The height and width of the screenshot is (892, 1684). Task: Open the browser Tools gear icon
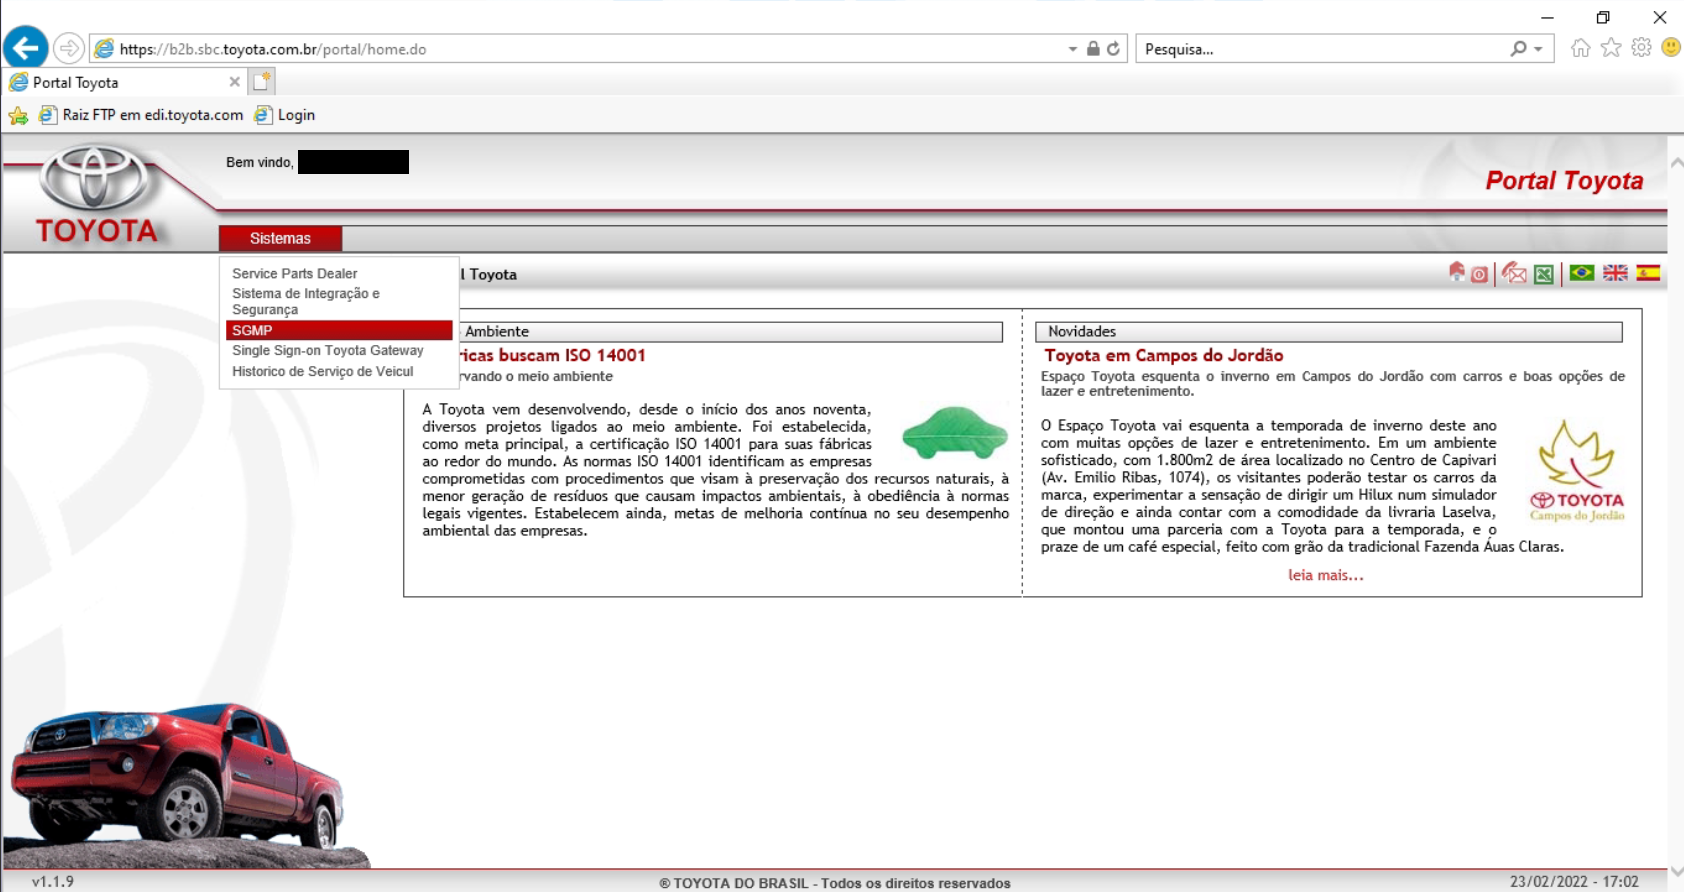1641,48
